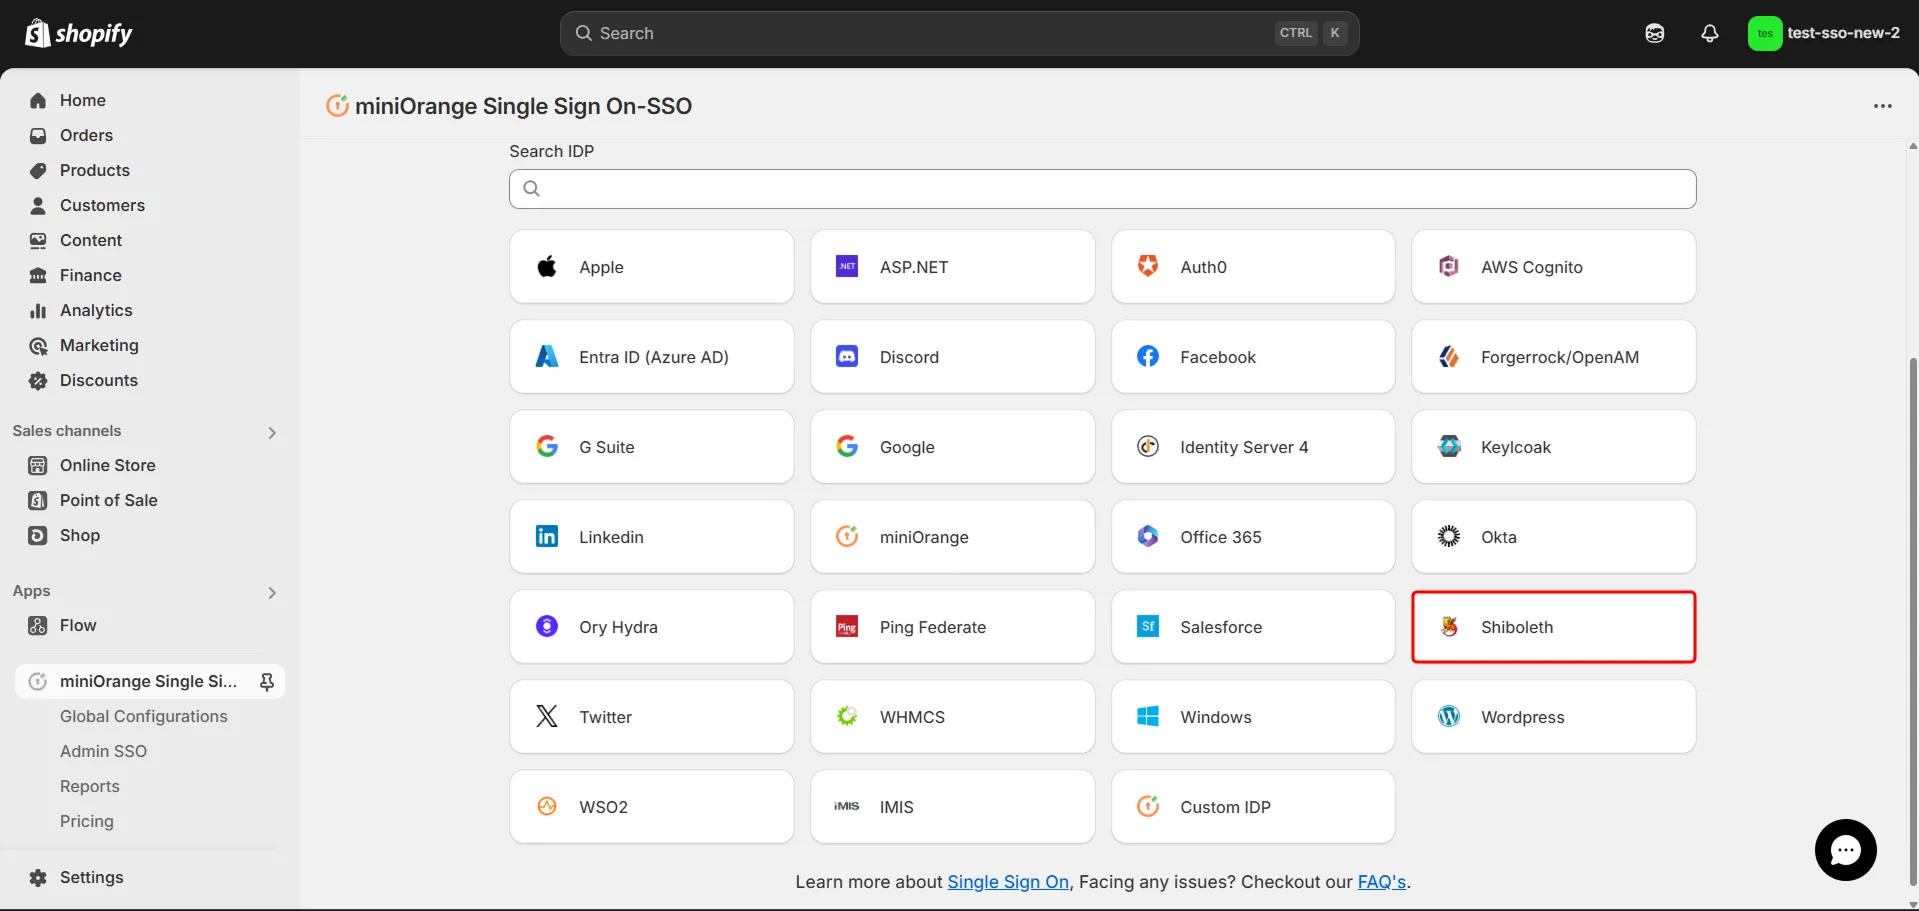The height and width of the screenshot is (911, 1919).
Task: Click the Windows logo icon
Action: 1148,716
